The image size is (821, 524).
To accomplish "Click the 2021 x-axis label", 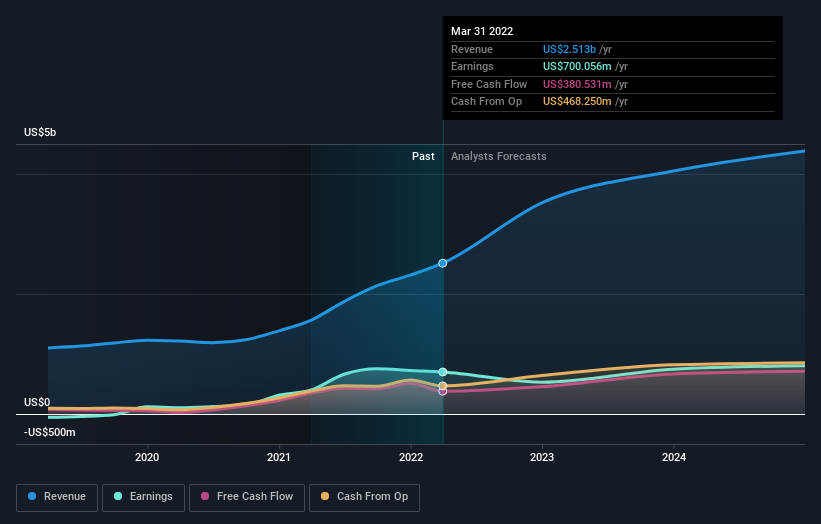I will coord(279,457).
